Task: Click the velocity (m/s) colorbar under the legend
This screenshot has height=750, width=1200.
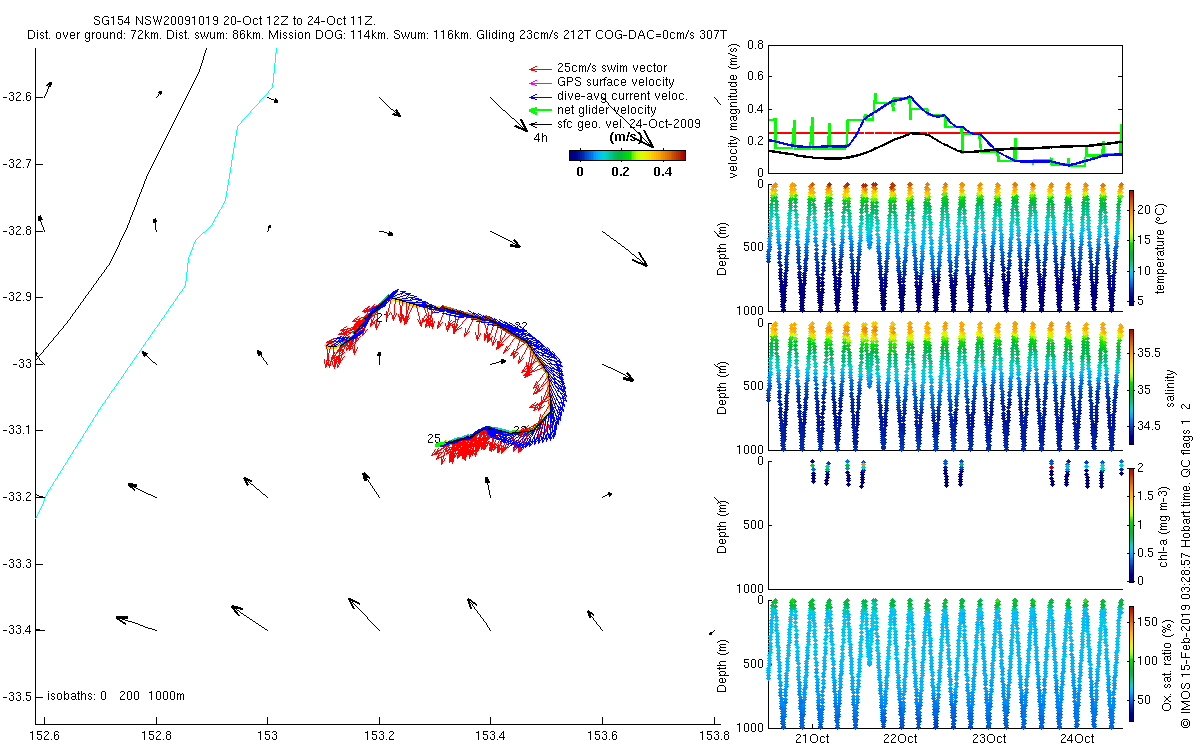Action: (x=627, y=155)
